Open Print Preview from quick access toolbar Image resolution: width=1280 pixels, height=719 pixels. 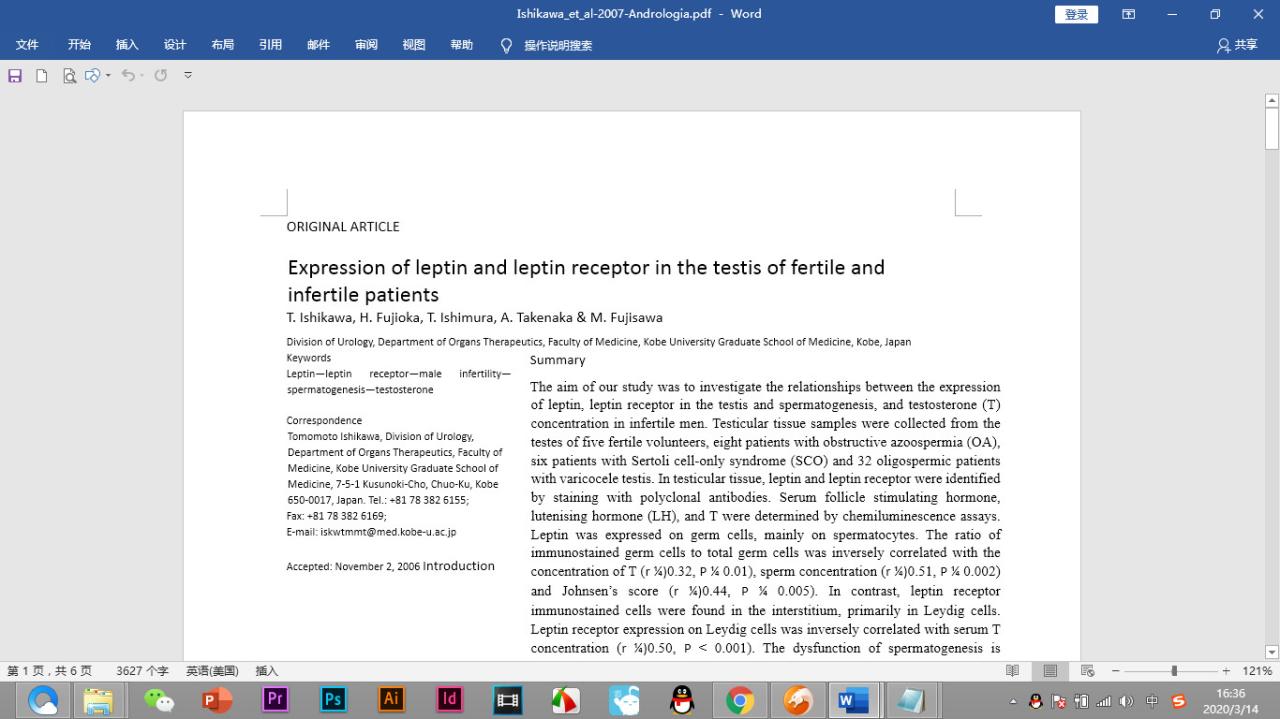69,76
